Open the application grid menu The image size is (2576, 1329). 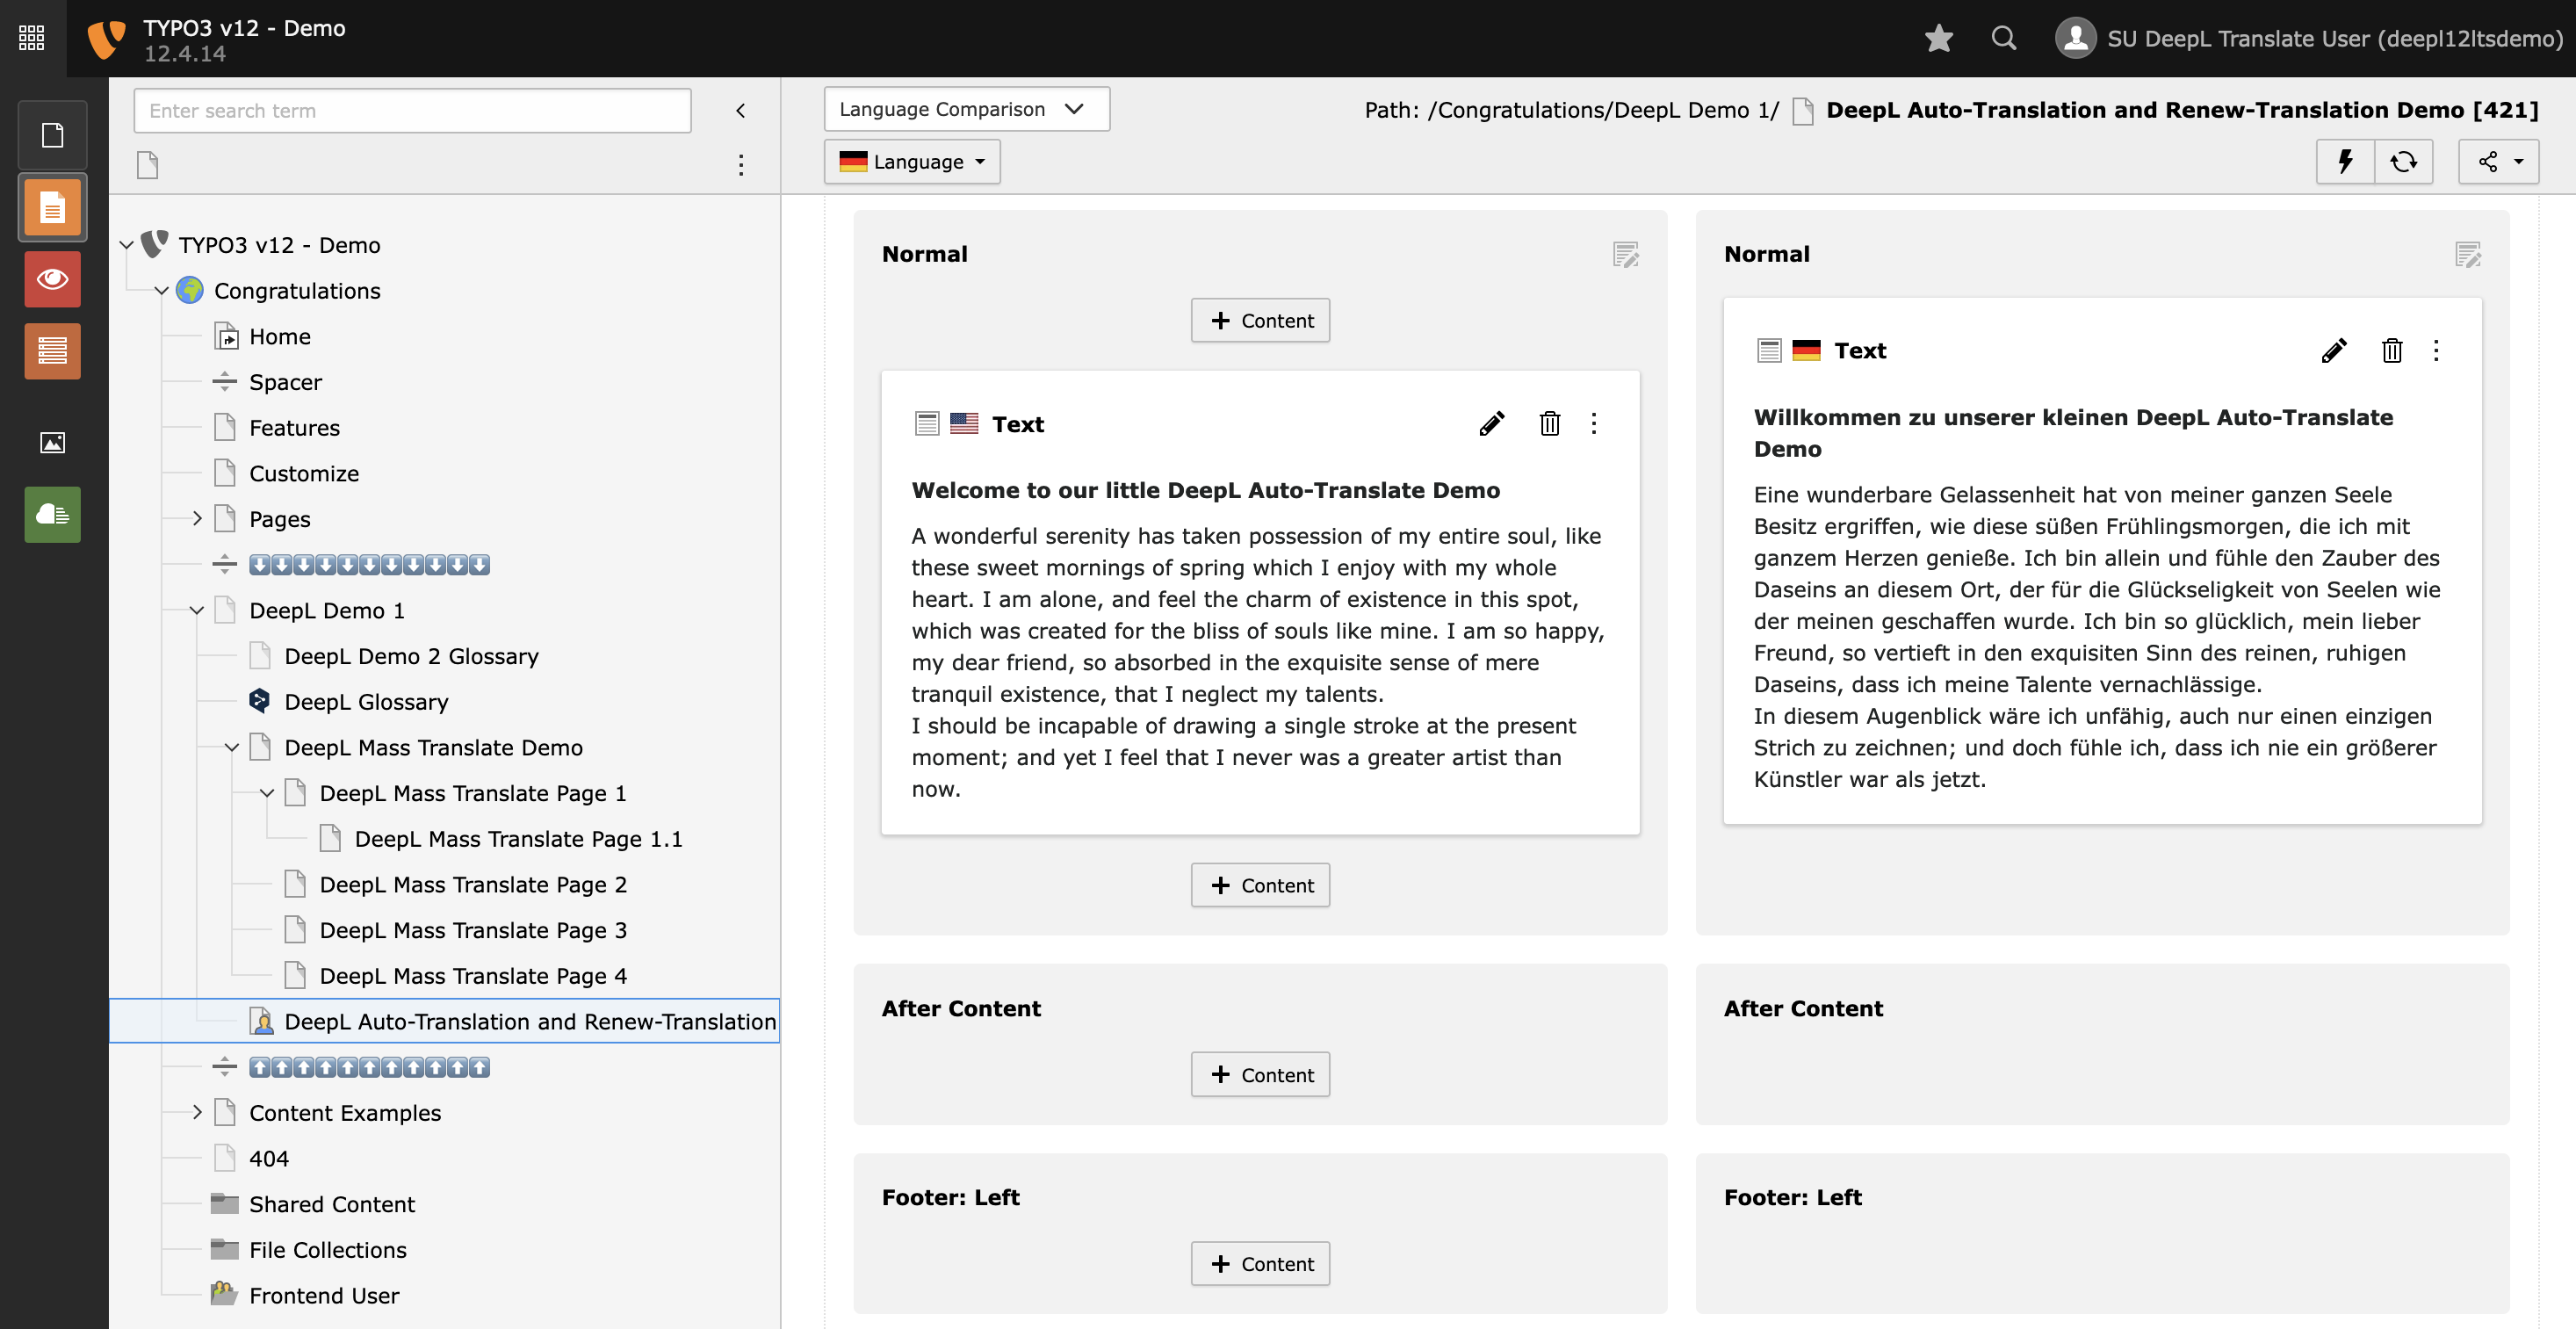[x=32, y=38]
